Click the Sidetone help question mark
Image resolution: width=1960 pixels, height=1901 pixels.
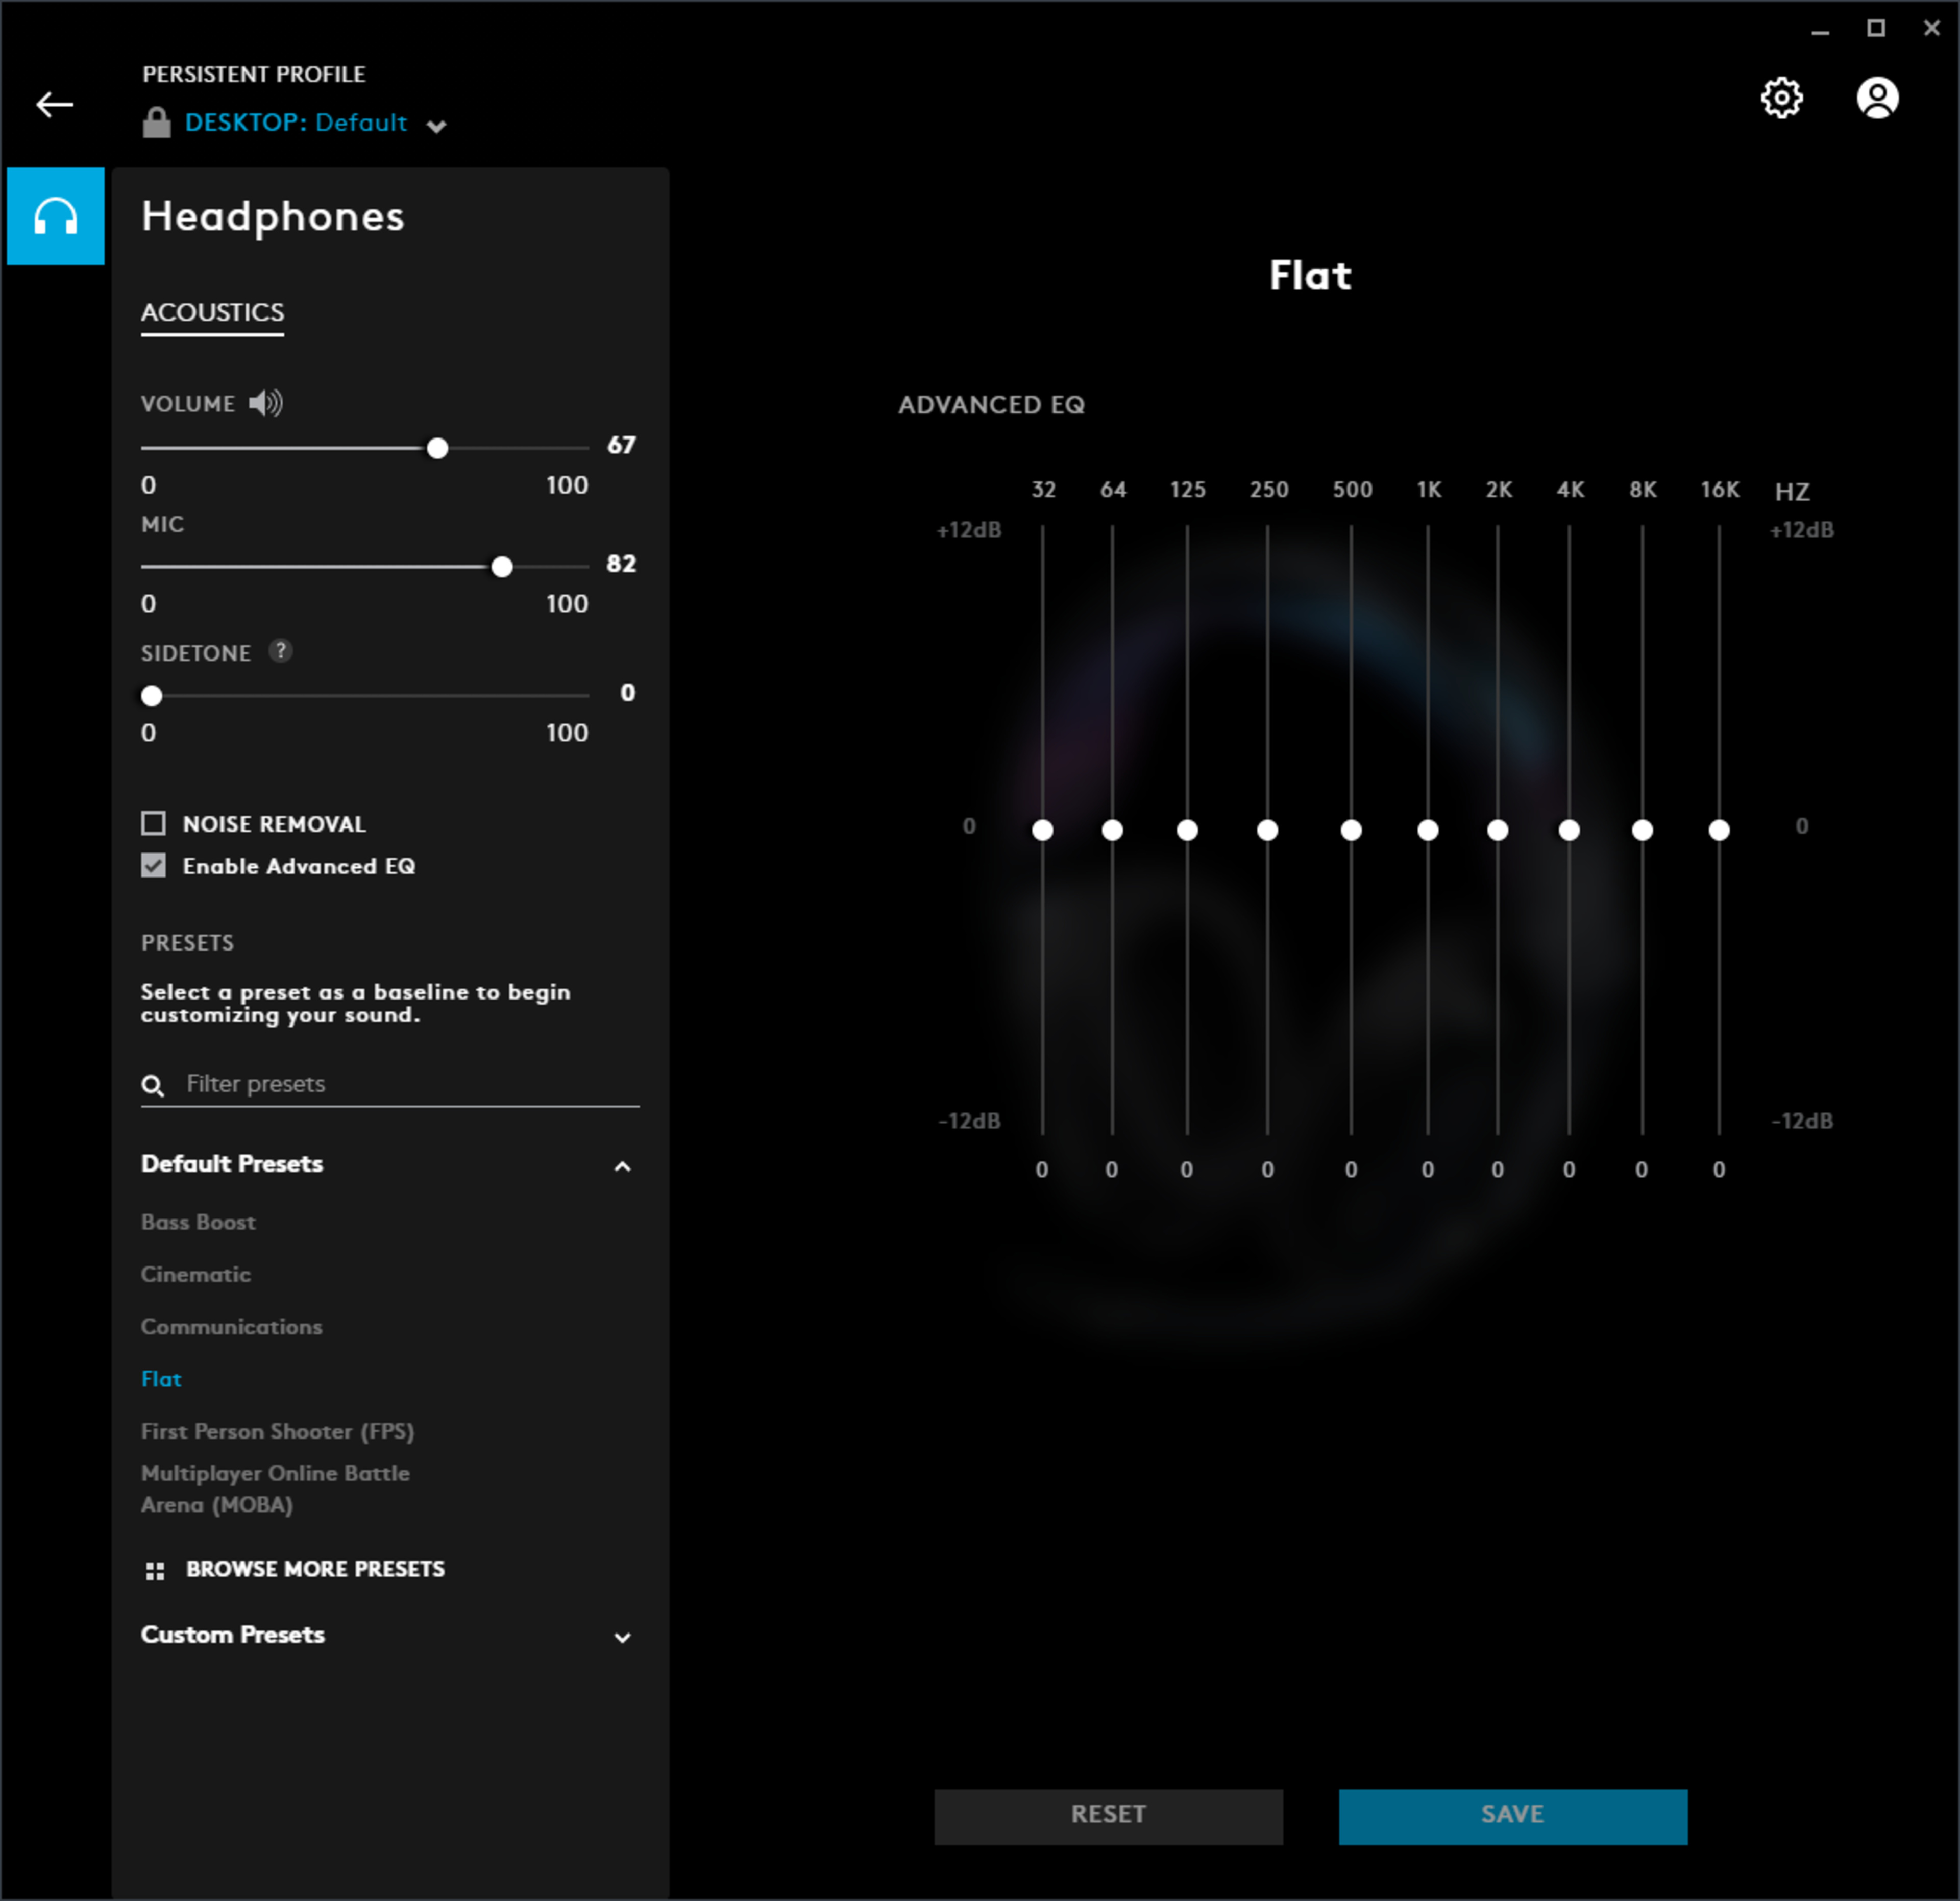(281, 651)
